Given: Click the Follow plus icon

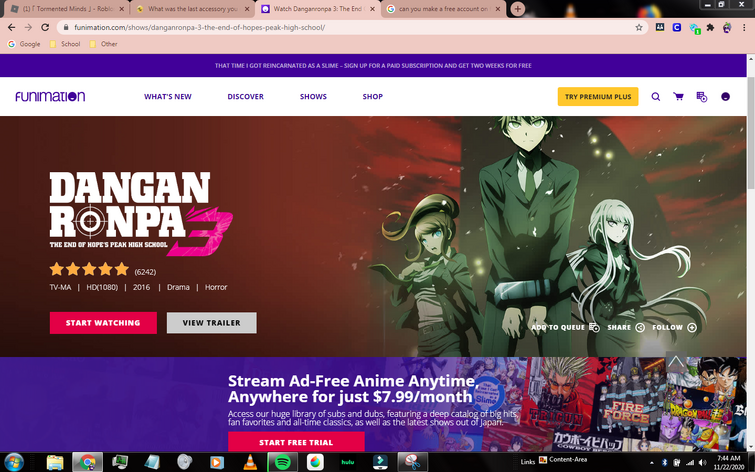Looking at the screenshot, I should (692, 328).
